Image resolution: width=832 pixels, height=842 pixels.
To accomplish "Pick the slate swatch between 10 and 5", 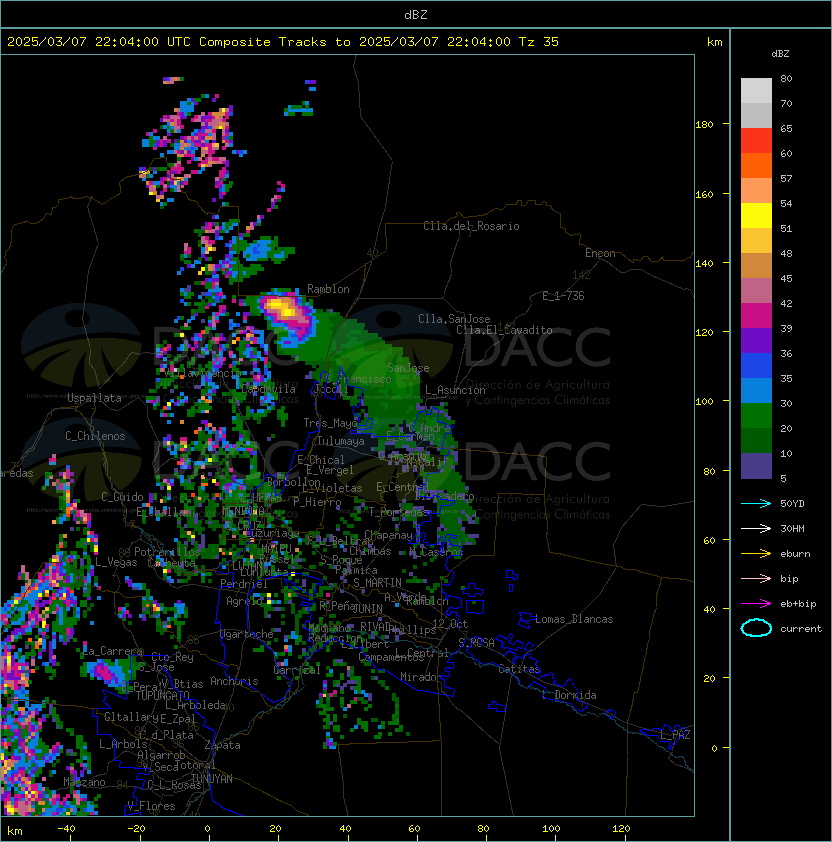I will point(756,466).
